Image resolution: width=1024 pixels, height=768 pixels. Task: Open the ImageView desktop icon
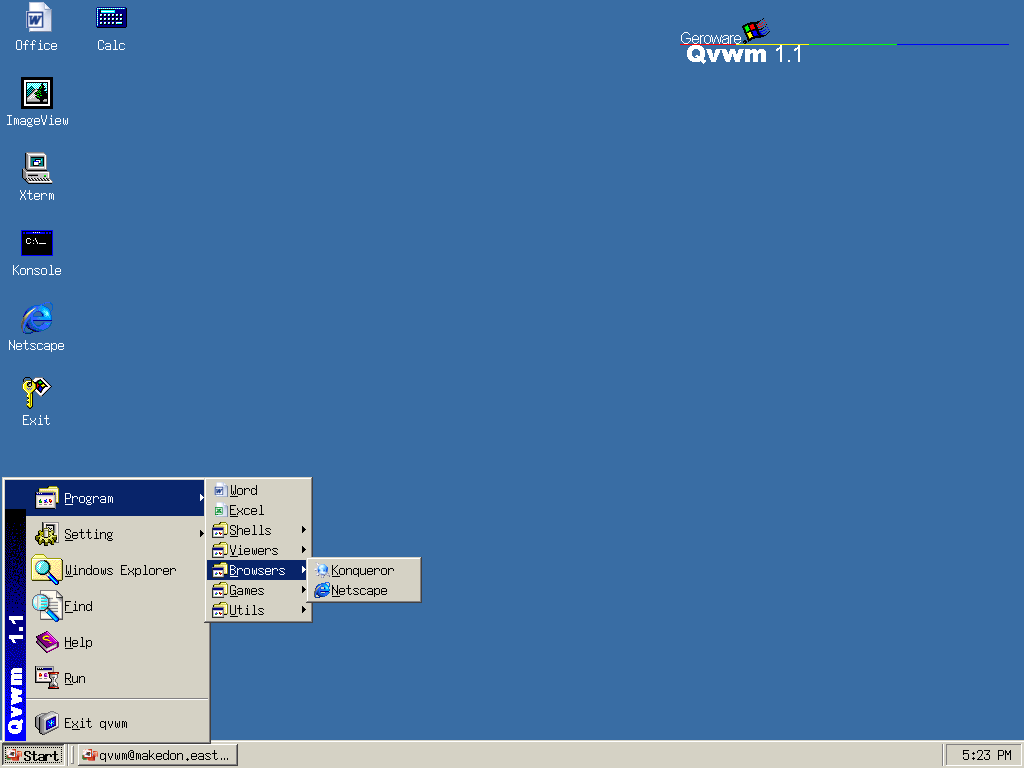click(x=37, y=103)
